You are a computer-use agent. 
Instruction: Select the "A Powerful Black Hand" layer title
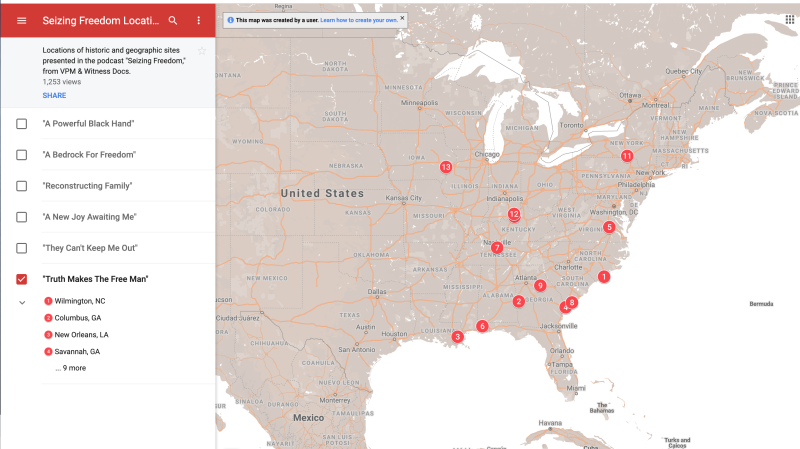(x=88, y=123)
